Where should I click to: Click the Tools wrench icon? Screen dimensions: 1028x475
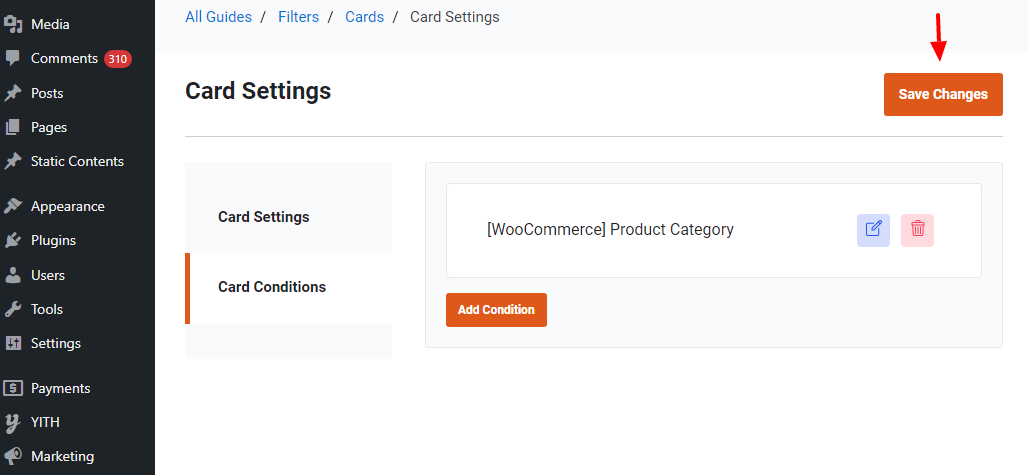tap(13, 309)
